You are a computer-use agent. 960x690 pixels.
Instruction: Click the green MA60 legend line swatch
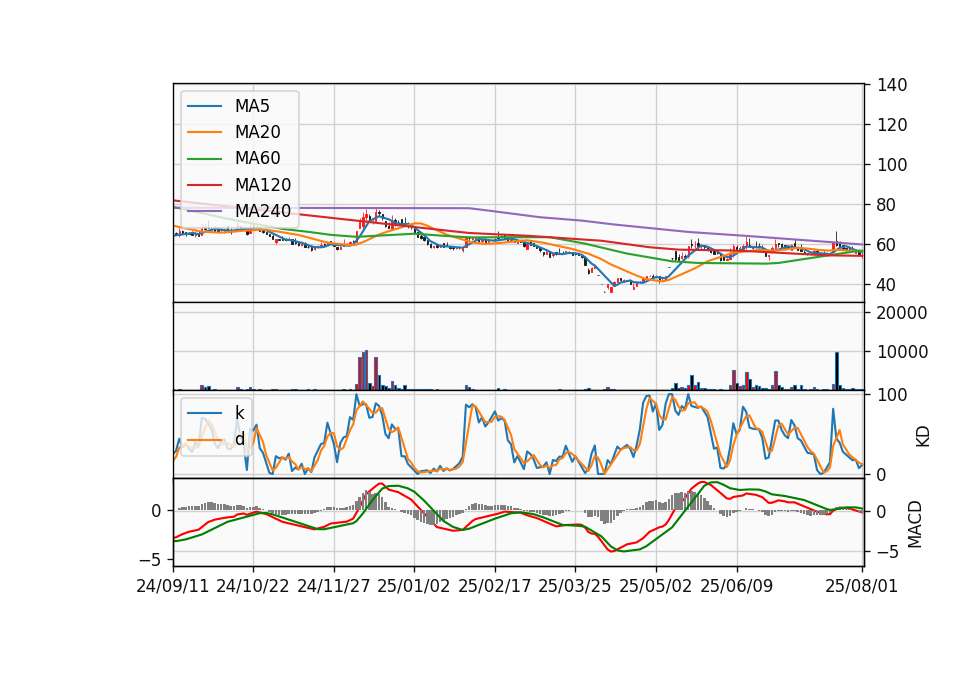204,159
